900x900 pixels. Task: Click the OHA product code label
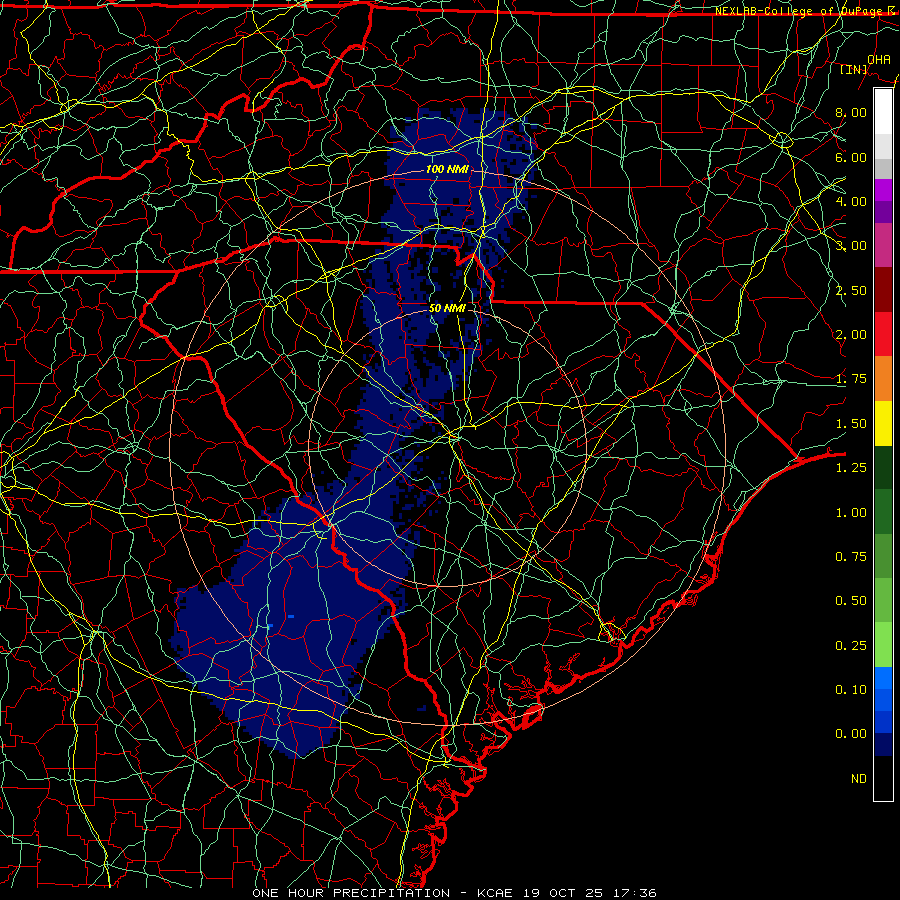pyautogui.click(x=879, y=60)
